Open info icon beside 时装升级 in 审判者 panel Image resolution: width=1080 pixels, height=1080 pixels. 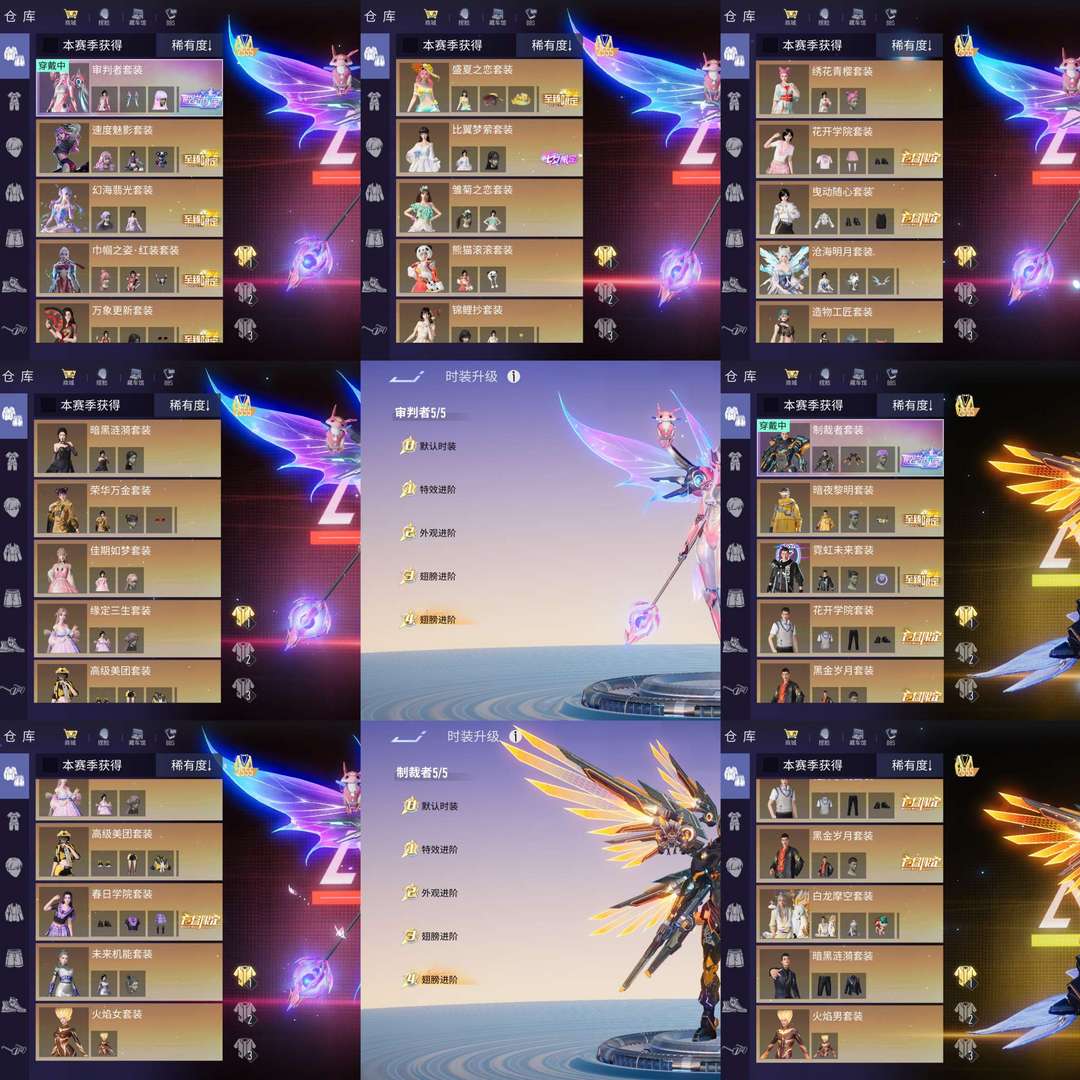pos(513,376)
